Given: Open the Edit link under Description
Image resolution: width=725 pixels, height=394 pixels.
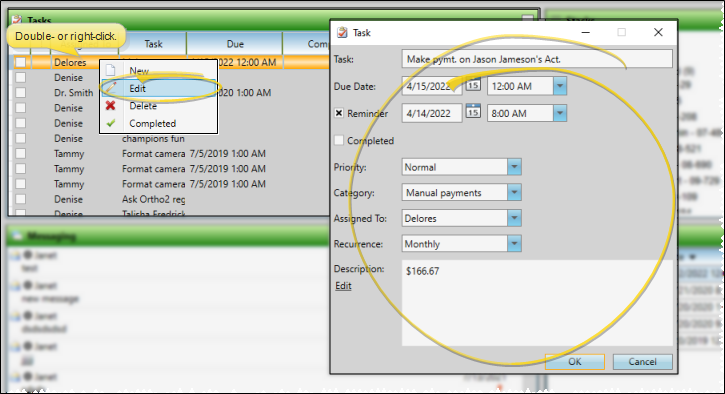Looking at the screenshot, I should pos(343,286).
